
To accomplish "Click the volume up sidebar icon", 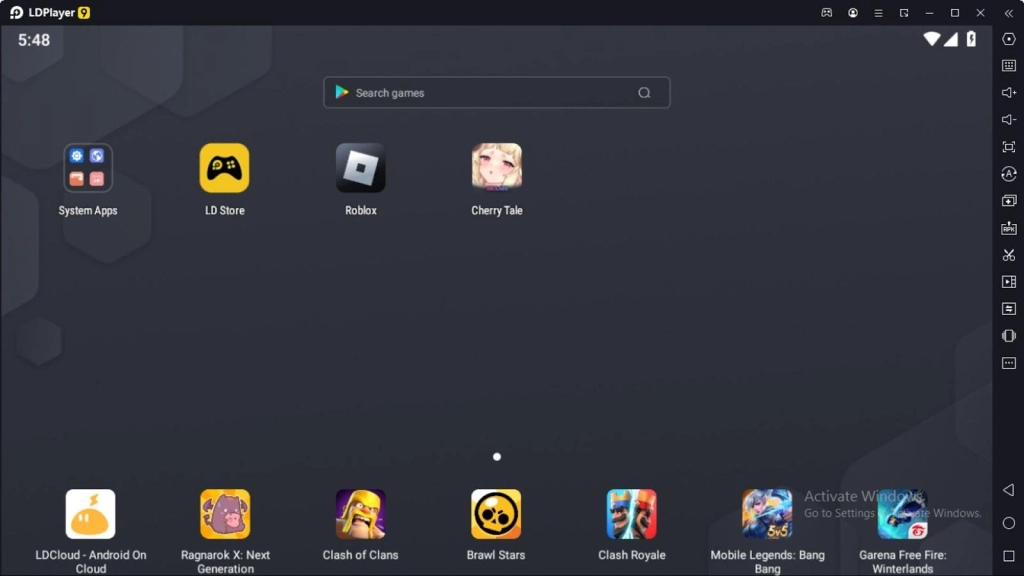I will pyautogui.click(x=1008, y=93).
